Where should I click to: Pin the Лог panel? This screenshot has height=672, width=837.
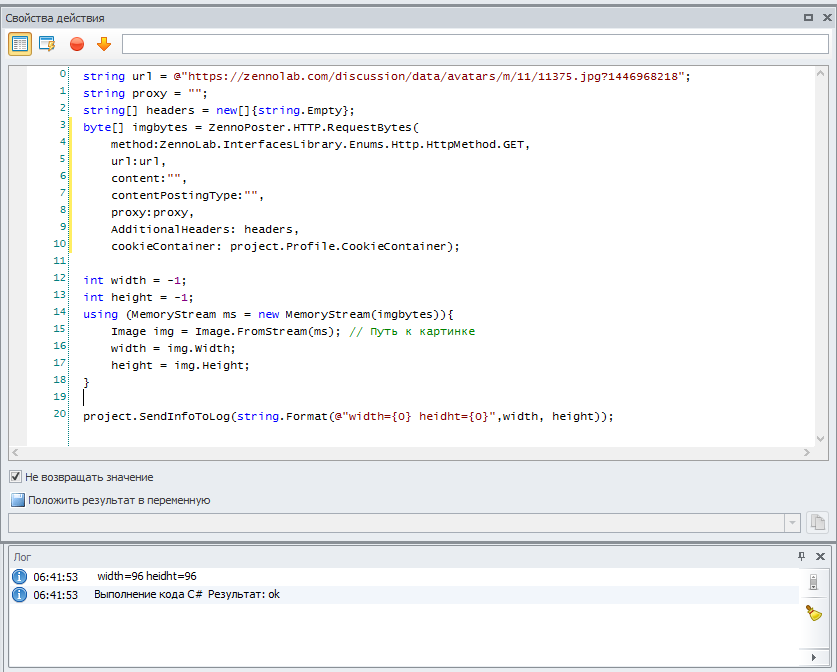click(801, 556)
